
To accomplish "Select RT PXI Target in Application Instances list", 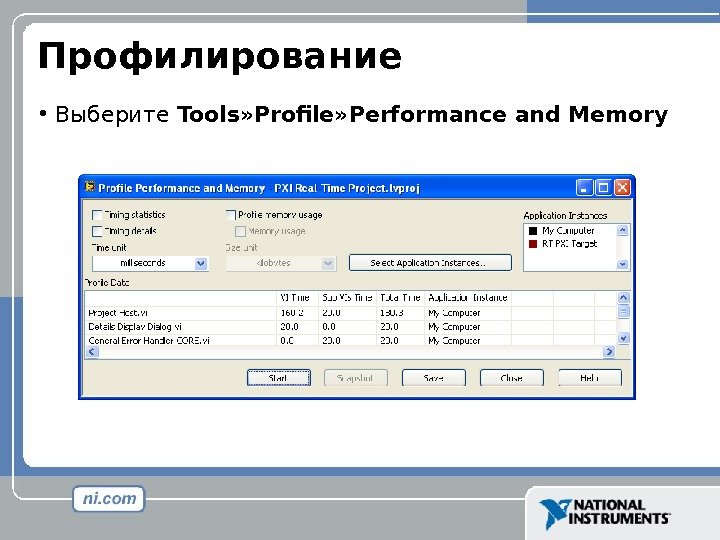I will [569, 244].
